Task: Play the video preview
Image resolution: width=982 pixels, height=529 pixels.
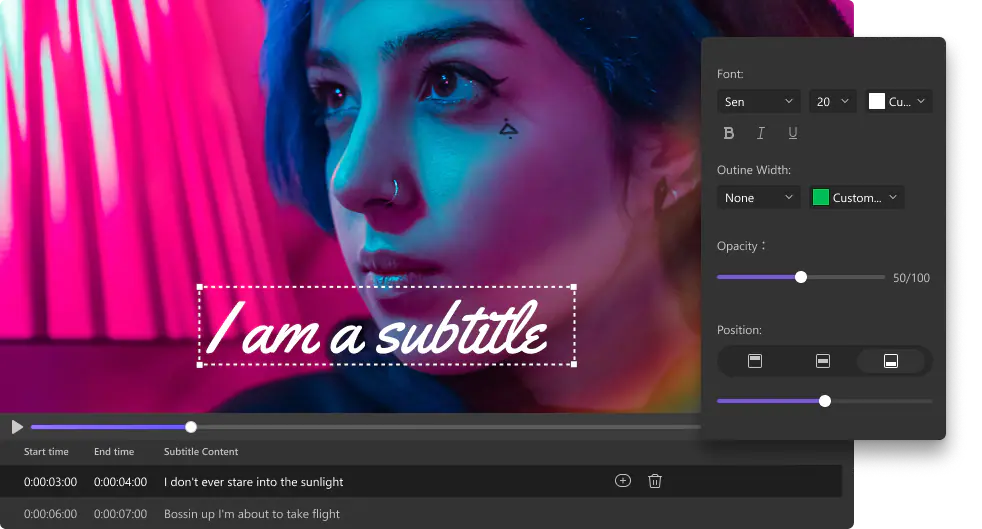Action: (17, 427)
